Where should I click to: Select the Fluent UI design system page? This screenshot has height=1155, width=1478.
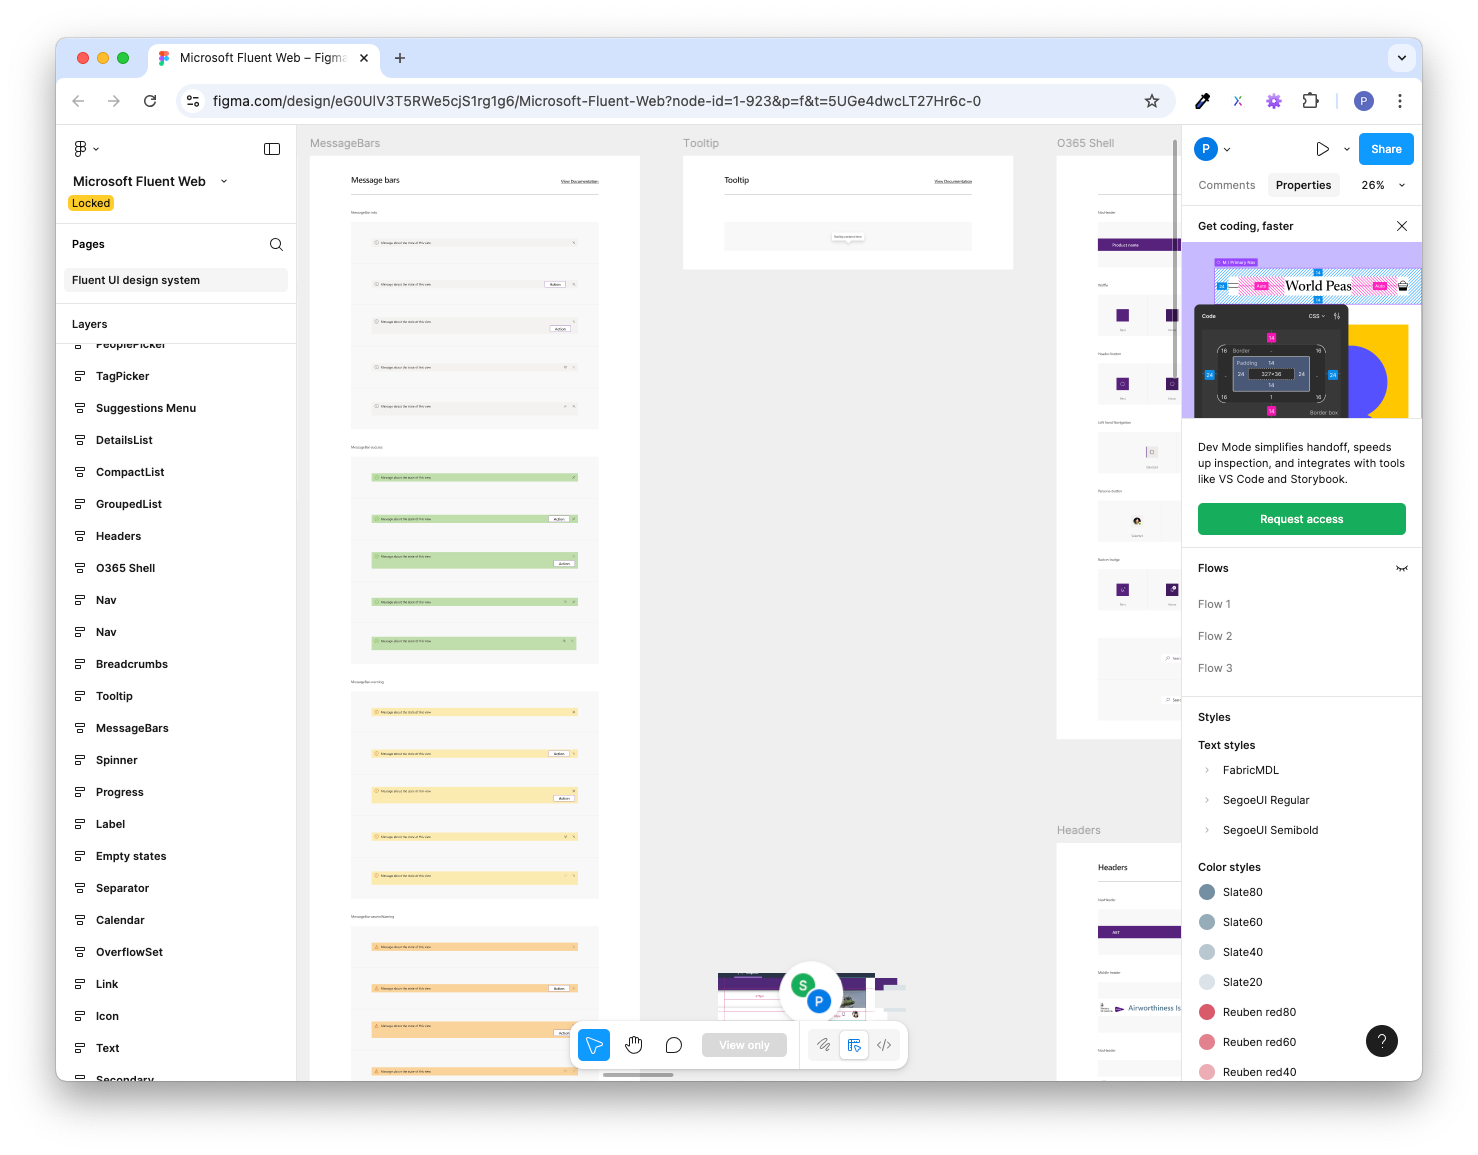[176, 280]
